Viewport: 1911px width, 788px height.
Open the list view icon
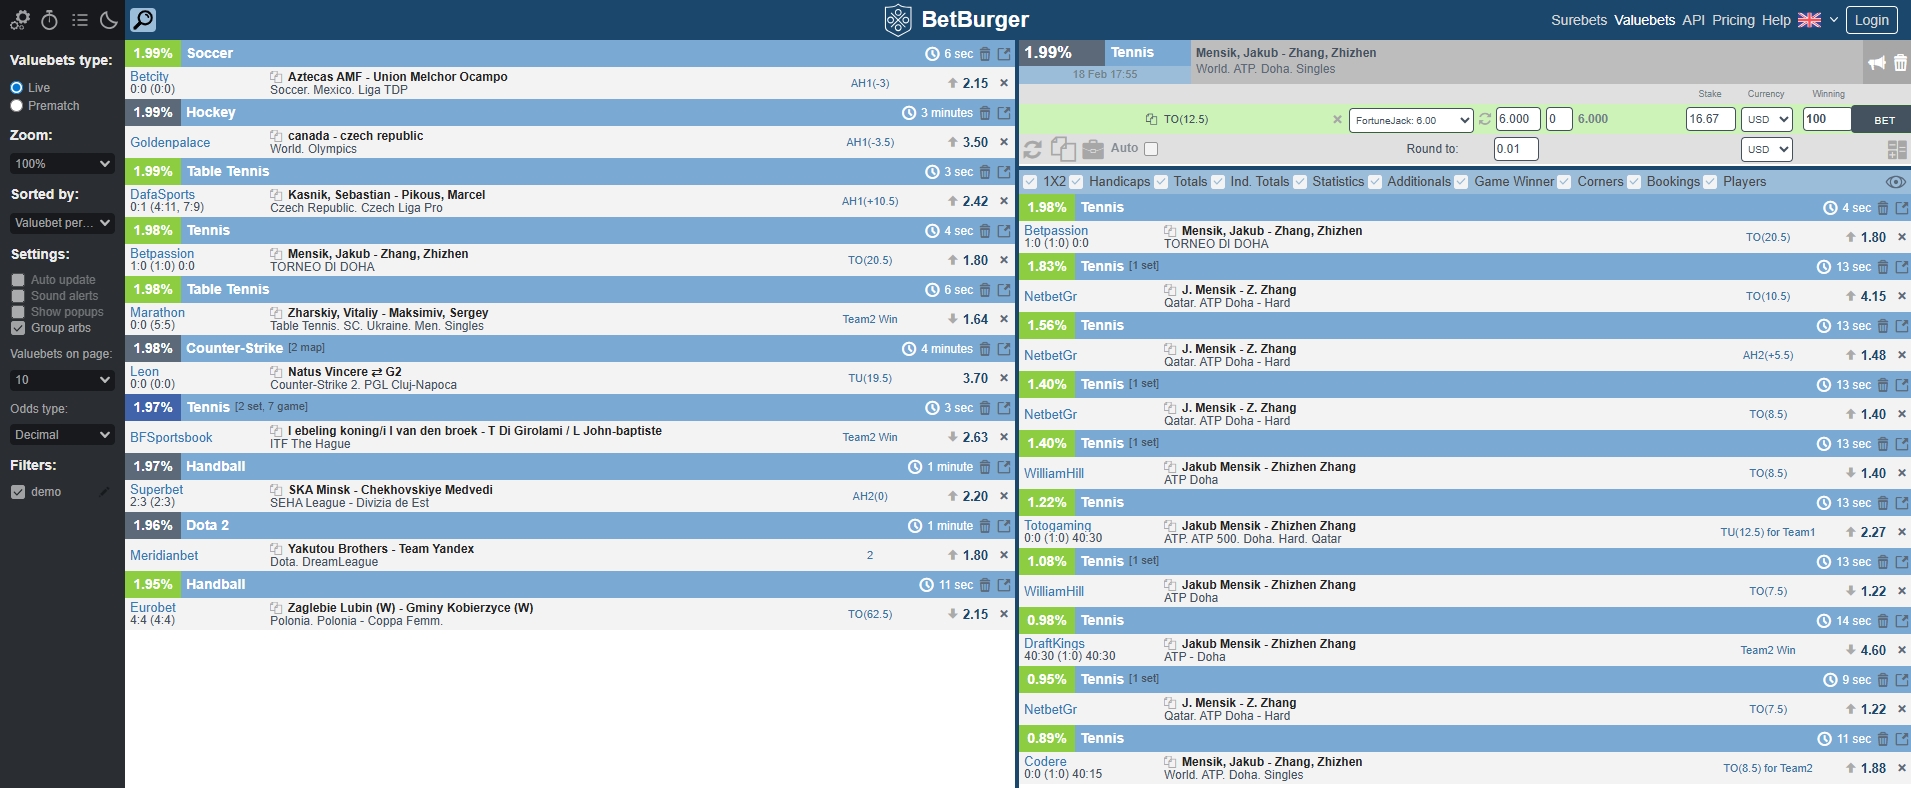(x=80, y=19)
